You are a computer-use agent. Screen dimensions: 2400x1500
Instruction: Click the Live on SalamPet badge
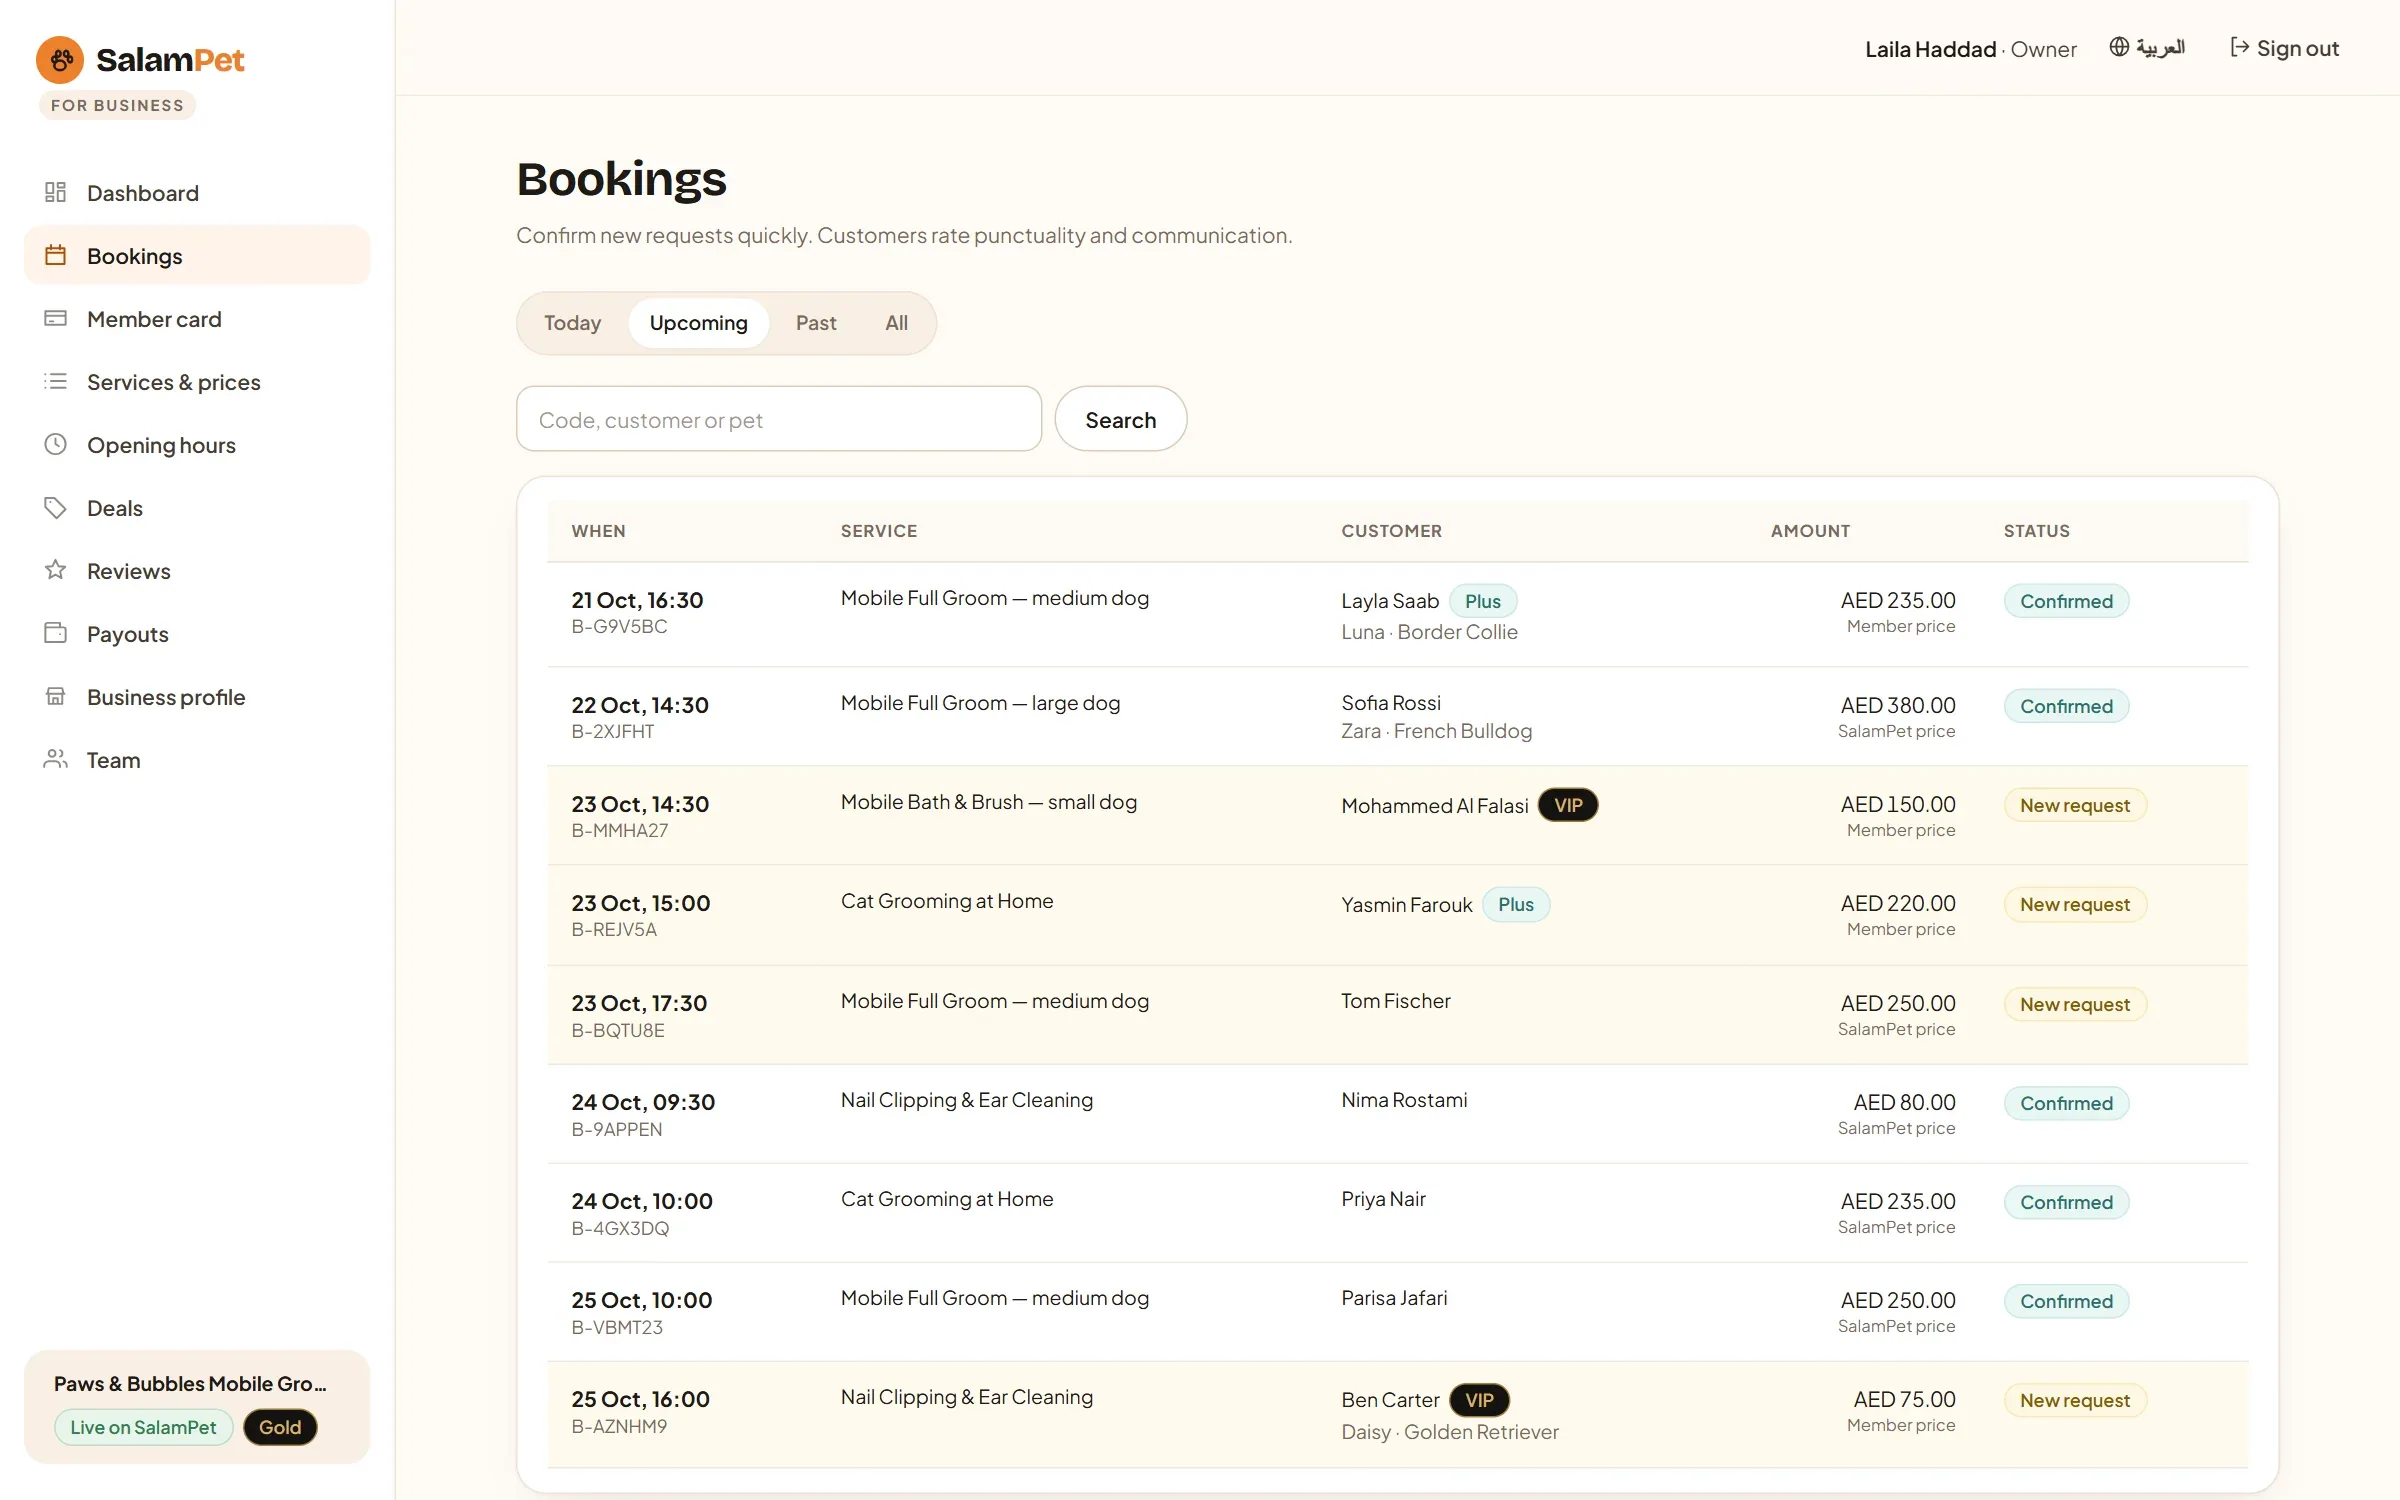tap(143, 1427)
